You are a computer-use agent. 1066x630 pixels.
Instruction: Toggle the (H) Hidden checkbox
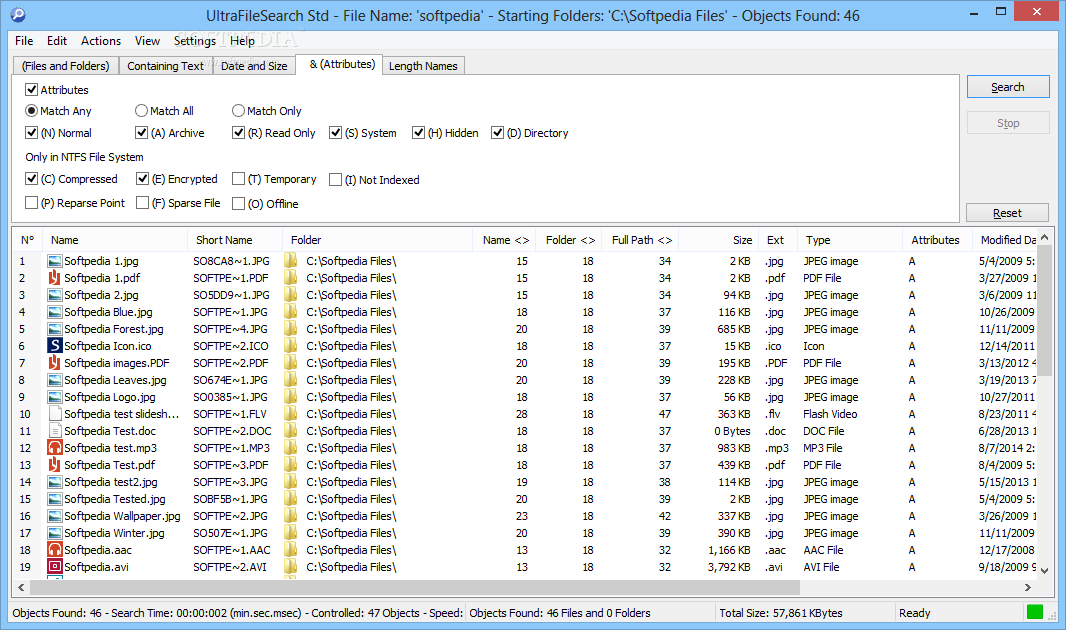418,133
